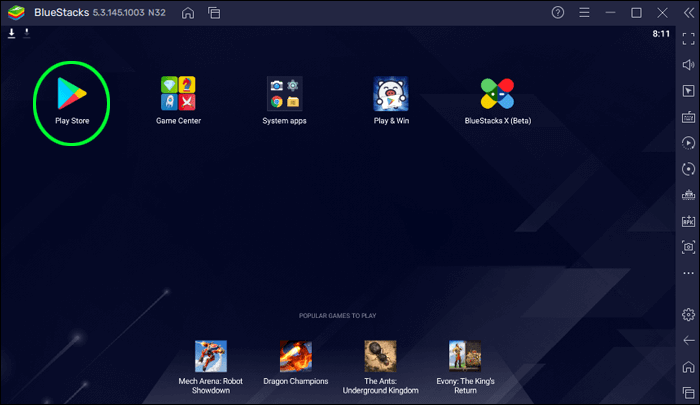Toggle cursor lock in the sidebar

pos(688,90)
